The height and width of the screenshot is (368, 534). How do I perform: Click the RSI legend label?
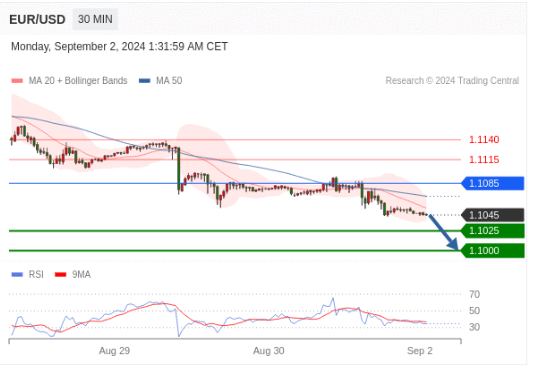click(36, 274)
